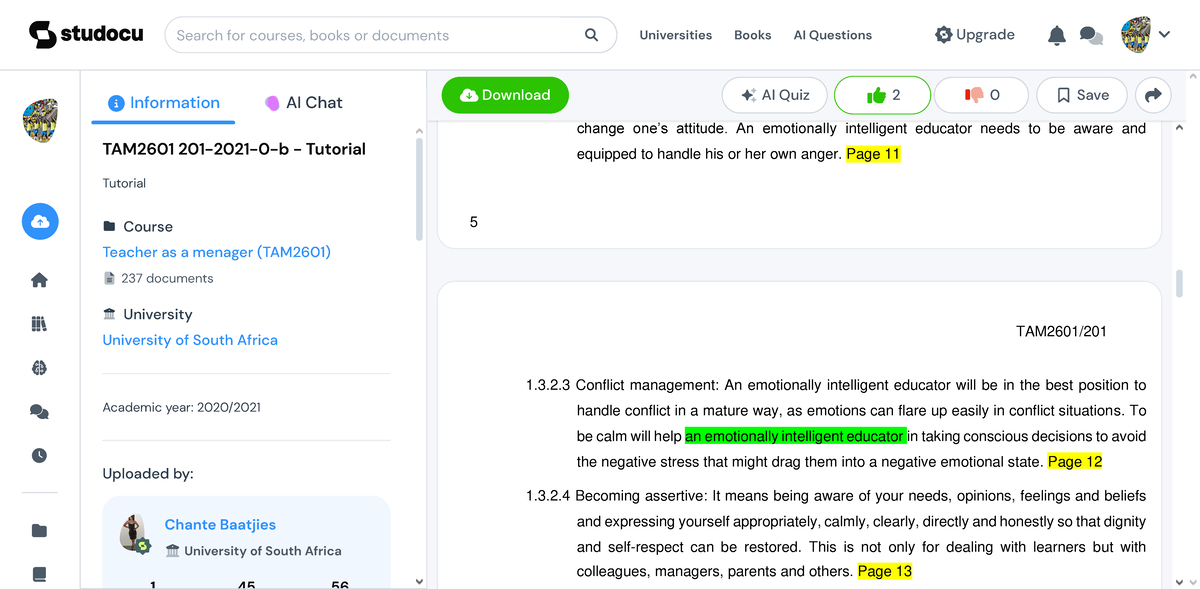Click the green Download button
Viewport: 1200px width, 589px height.
click(505, 95)
